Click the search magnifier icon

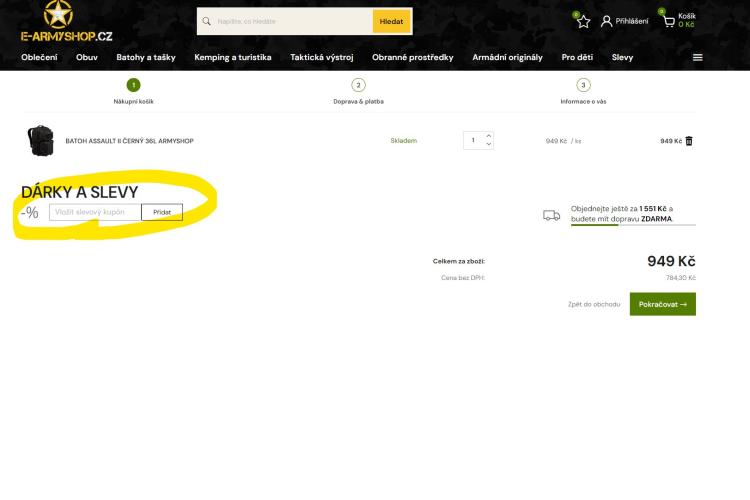click(x=206, y=21)
